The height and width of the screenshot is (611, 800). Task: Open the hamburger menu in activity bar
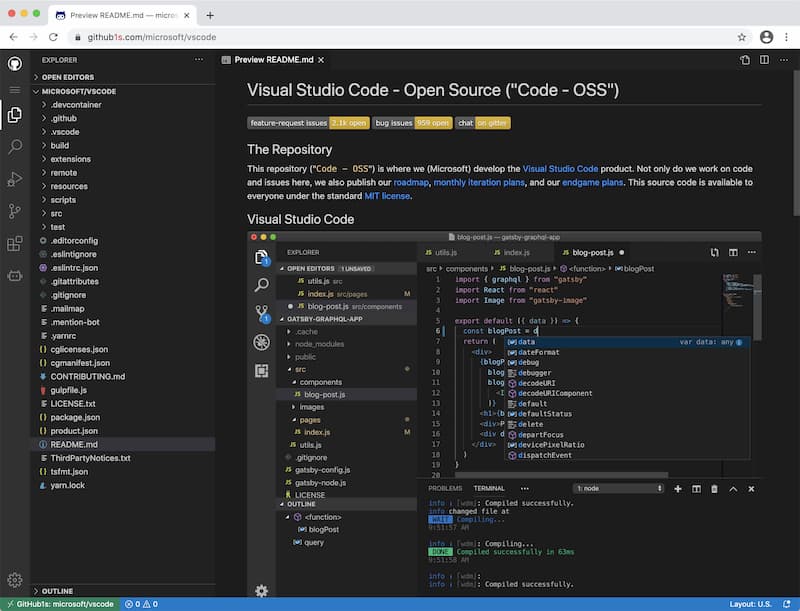tap(15, 90)
